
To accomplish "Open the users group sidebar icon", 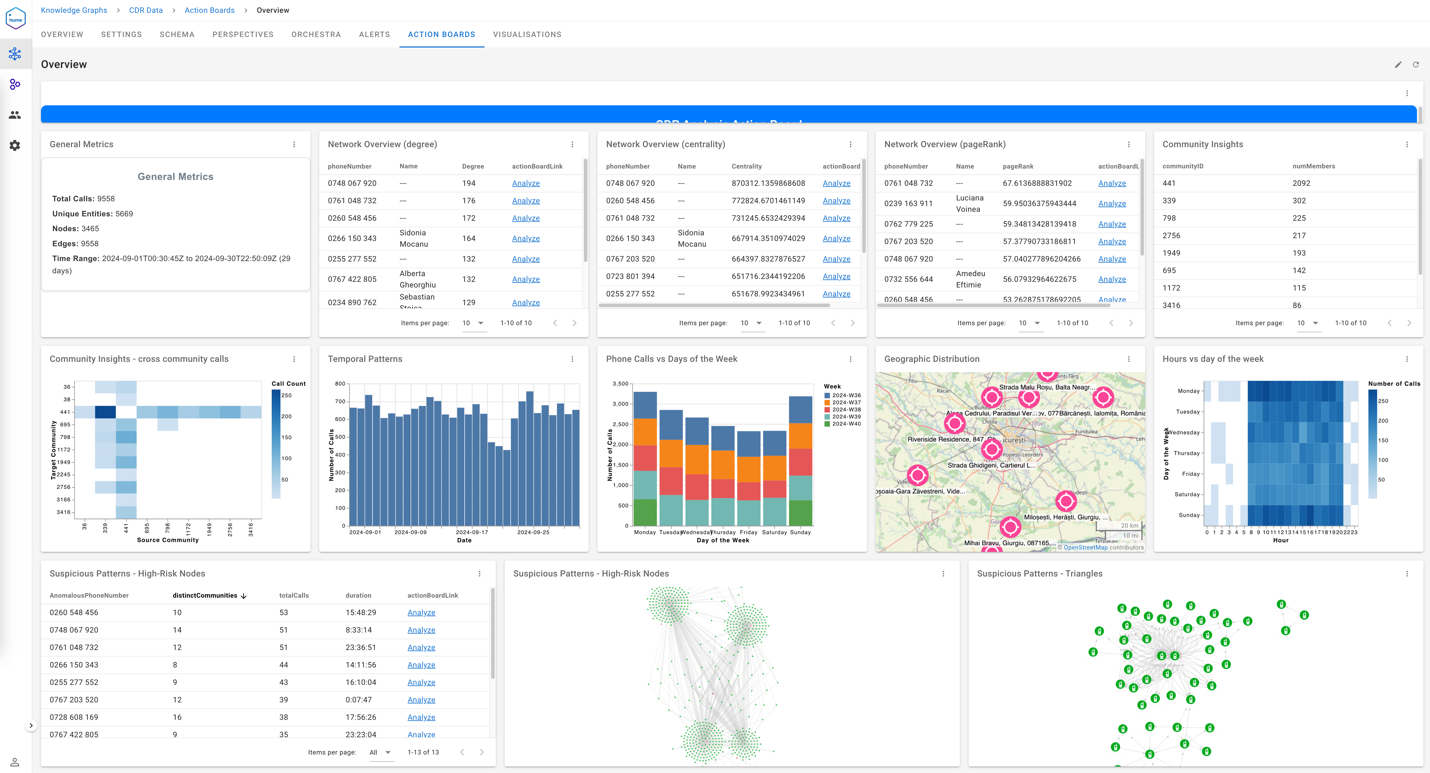I will click(15, 115).
